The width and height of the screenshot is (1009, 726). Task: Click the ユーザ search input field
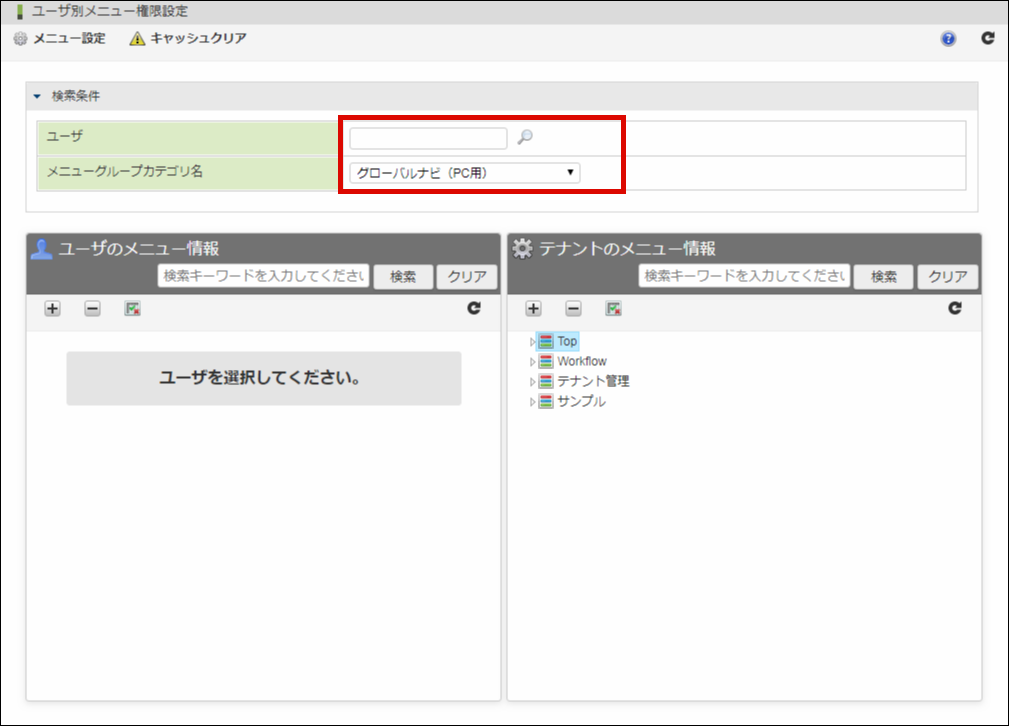pyautogui.click(x=428, y=136)
